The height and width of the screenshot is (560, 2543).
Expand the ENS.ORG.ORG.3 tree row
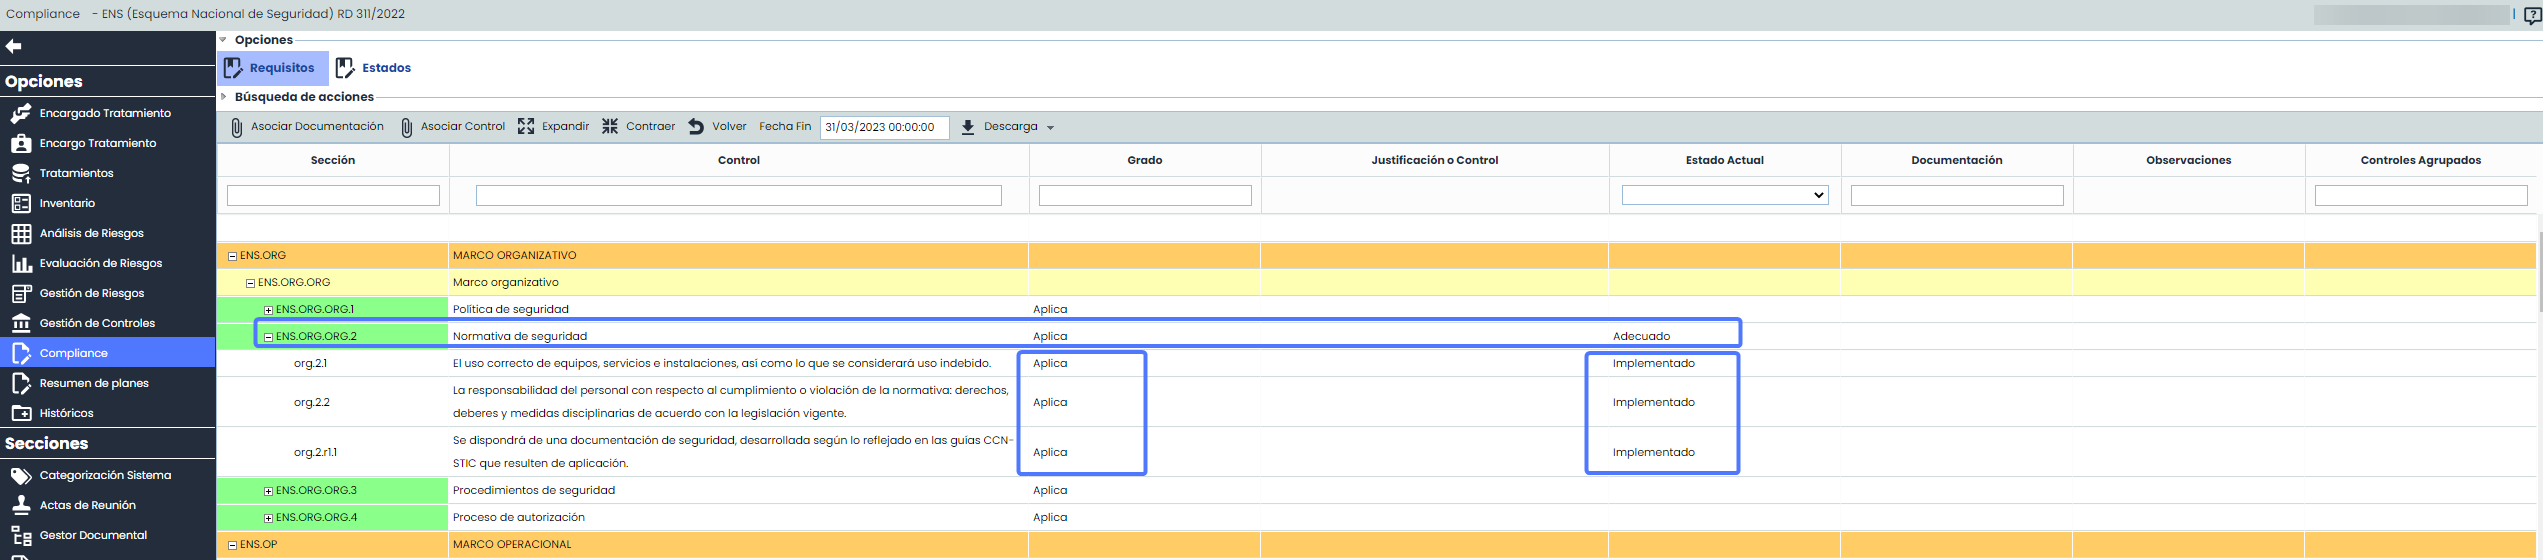tap(268, 491)
